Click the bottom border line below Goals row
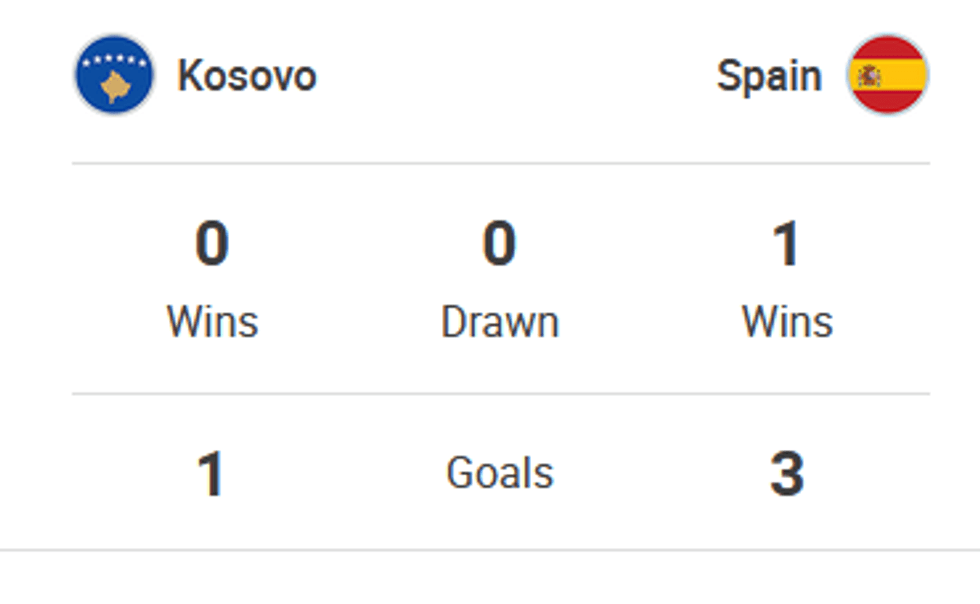Viewport: 980px width, 604px height. (x=490, y=550)
